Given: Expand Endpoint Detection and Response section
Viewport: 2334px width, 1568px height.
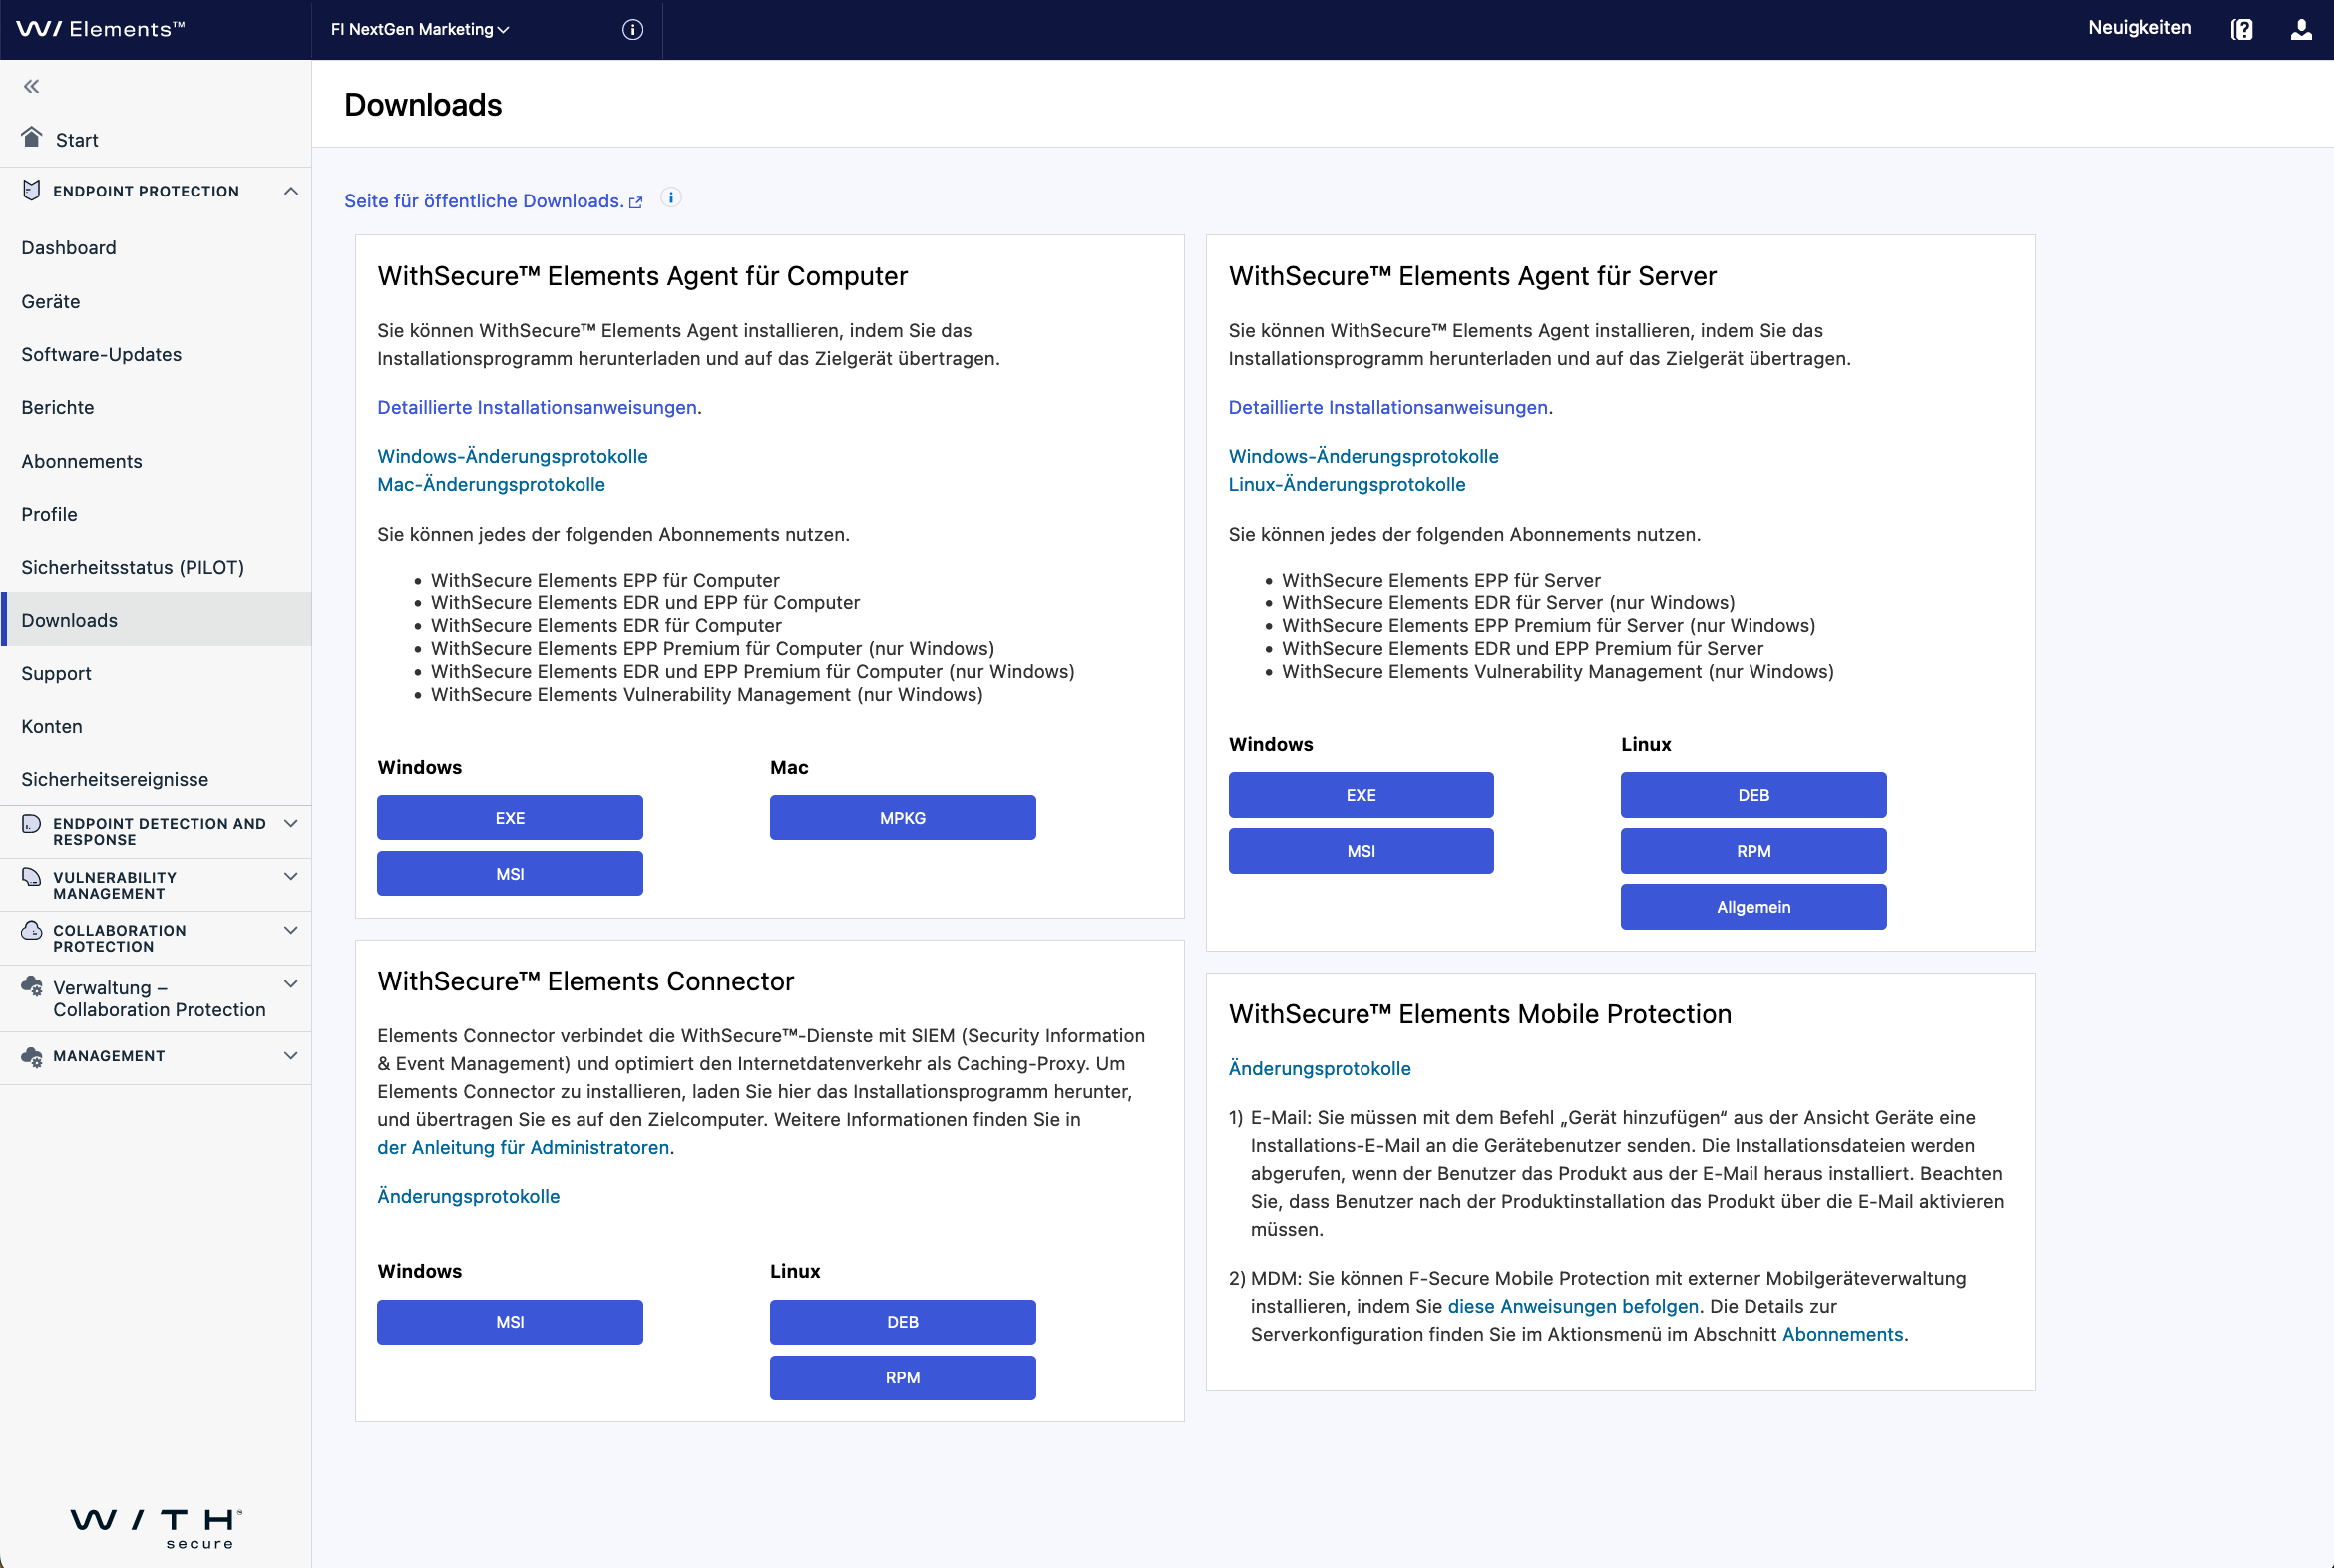Looking at the screenshot, I should (x=291, y=824).
